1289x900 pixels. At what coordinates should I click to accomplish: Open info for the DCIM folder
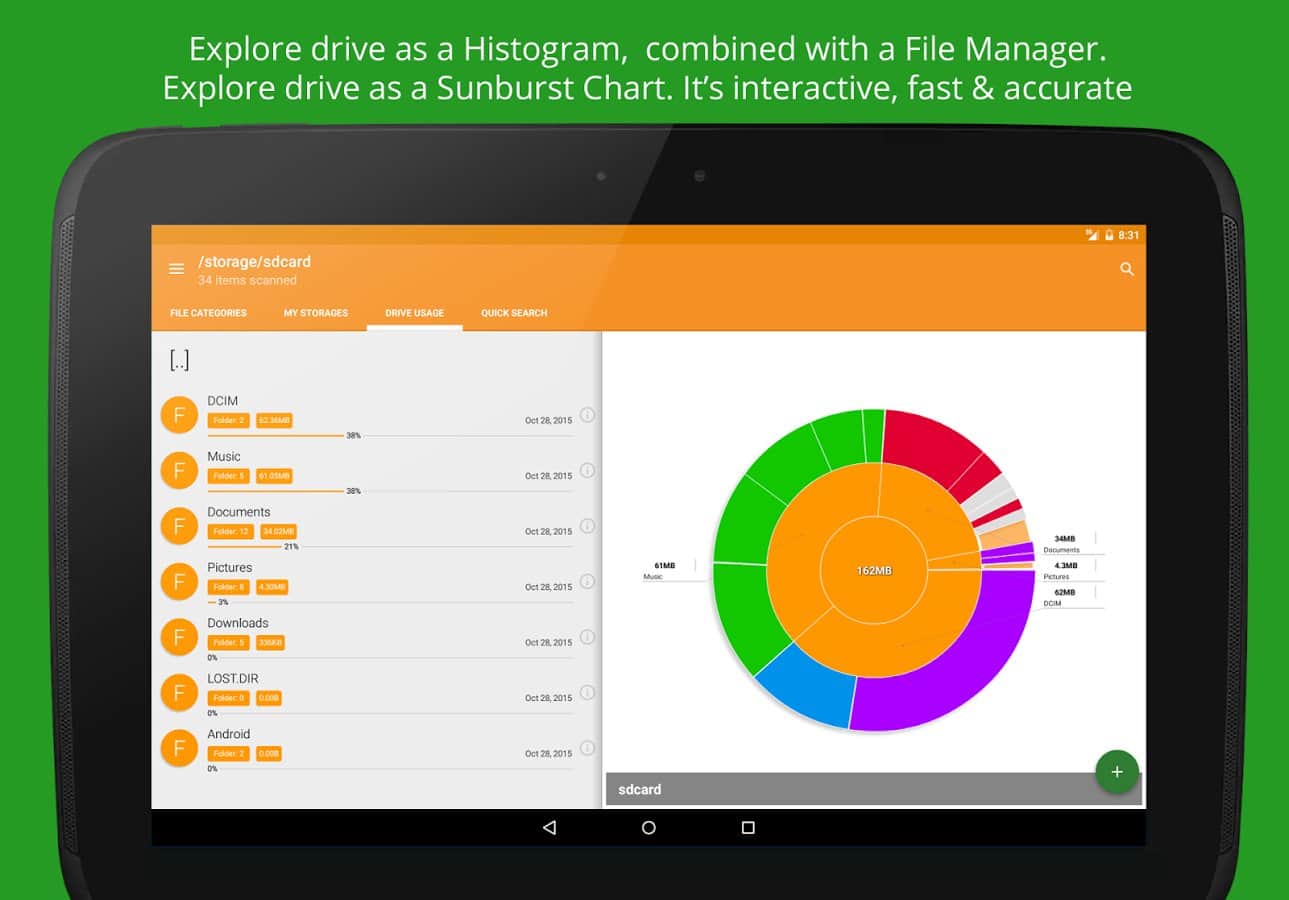pos(587,415)
